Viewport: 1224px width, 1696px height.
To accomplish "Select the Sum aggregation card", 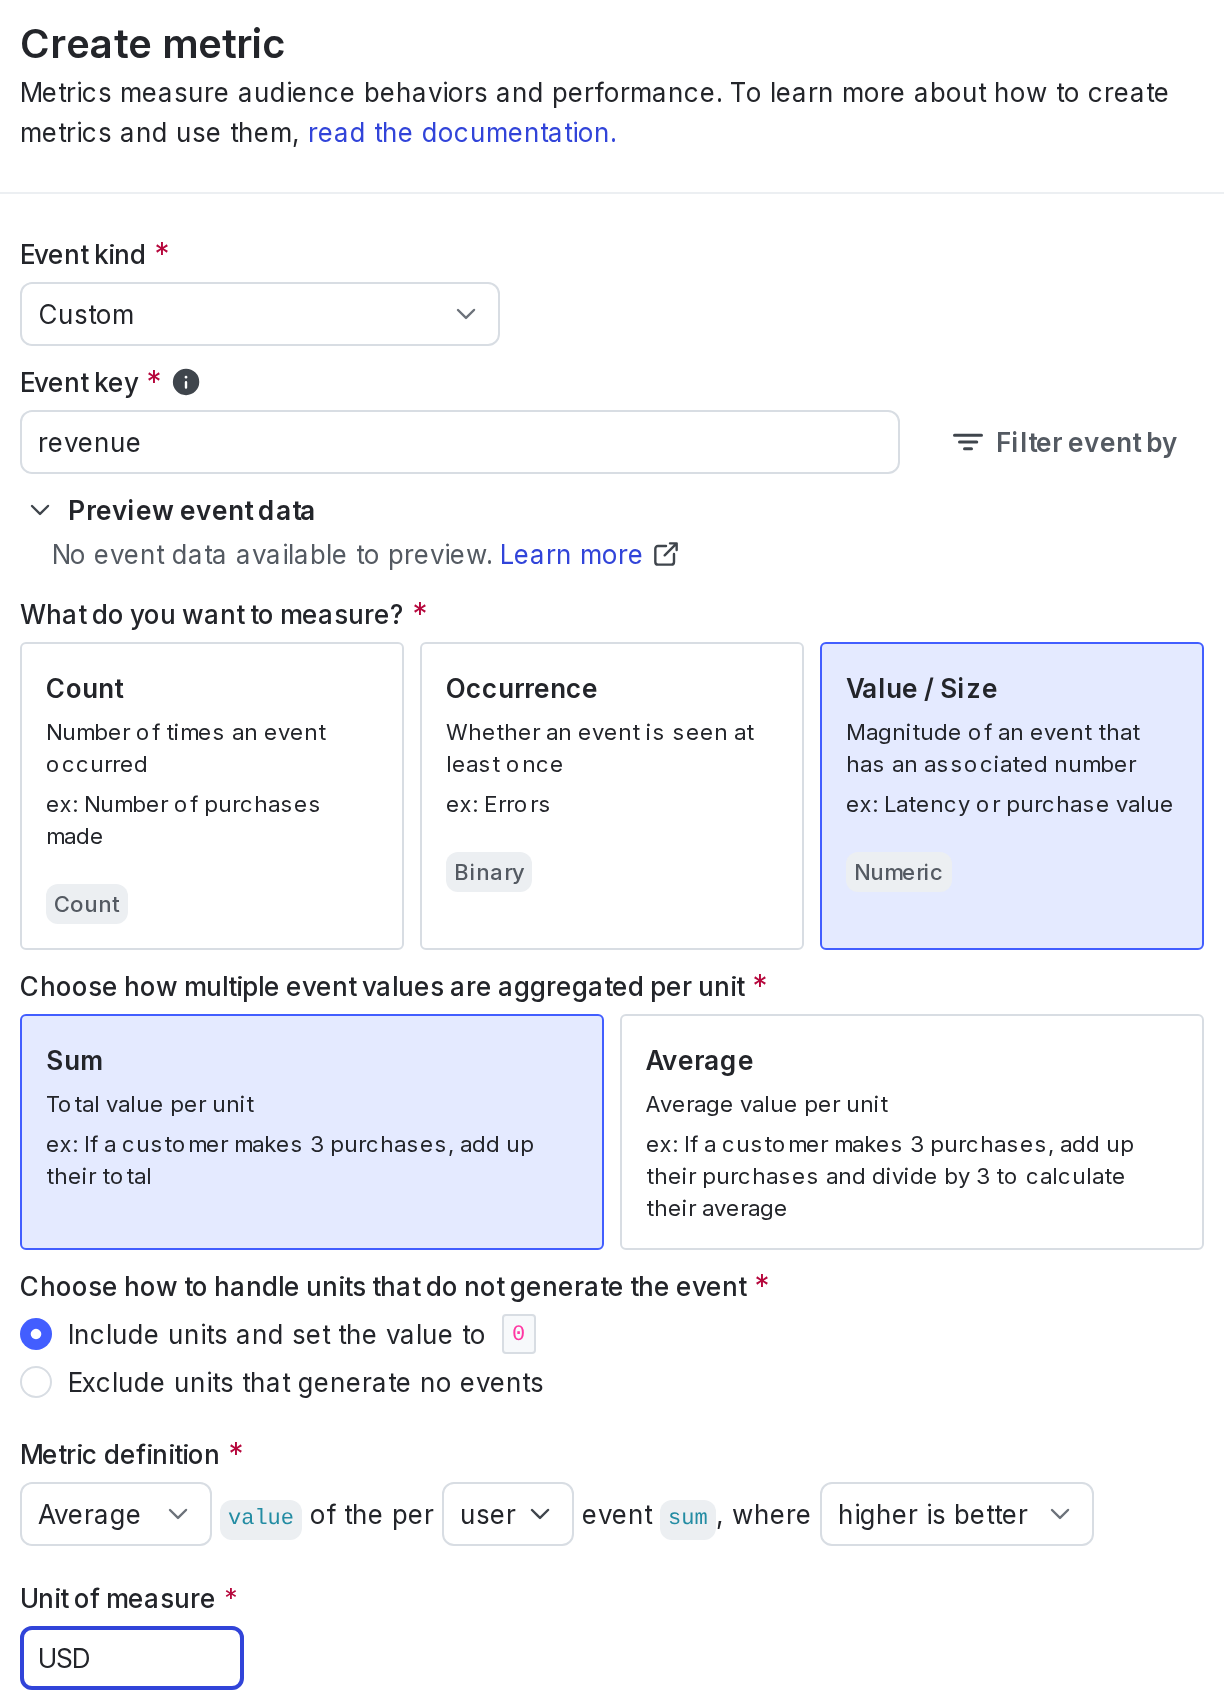I will tap(312, 1132).
